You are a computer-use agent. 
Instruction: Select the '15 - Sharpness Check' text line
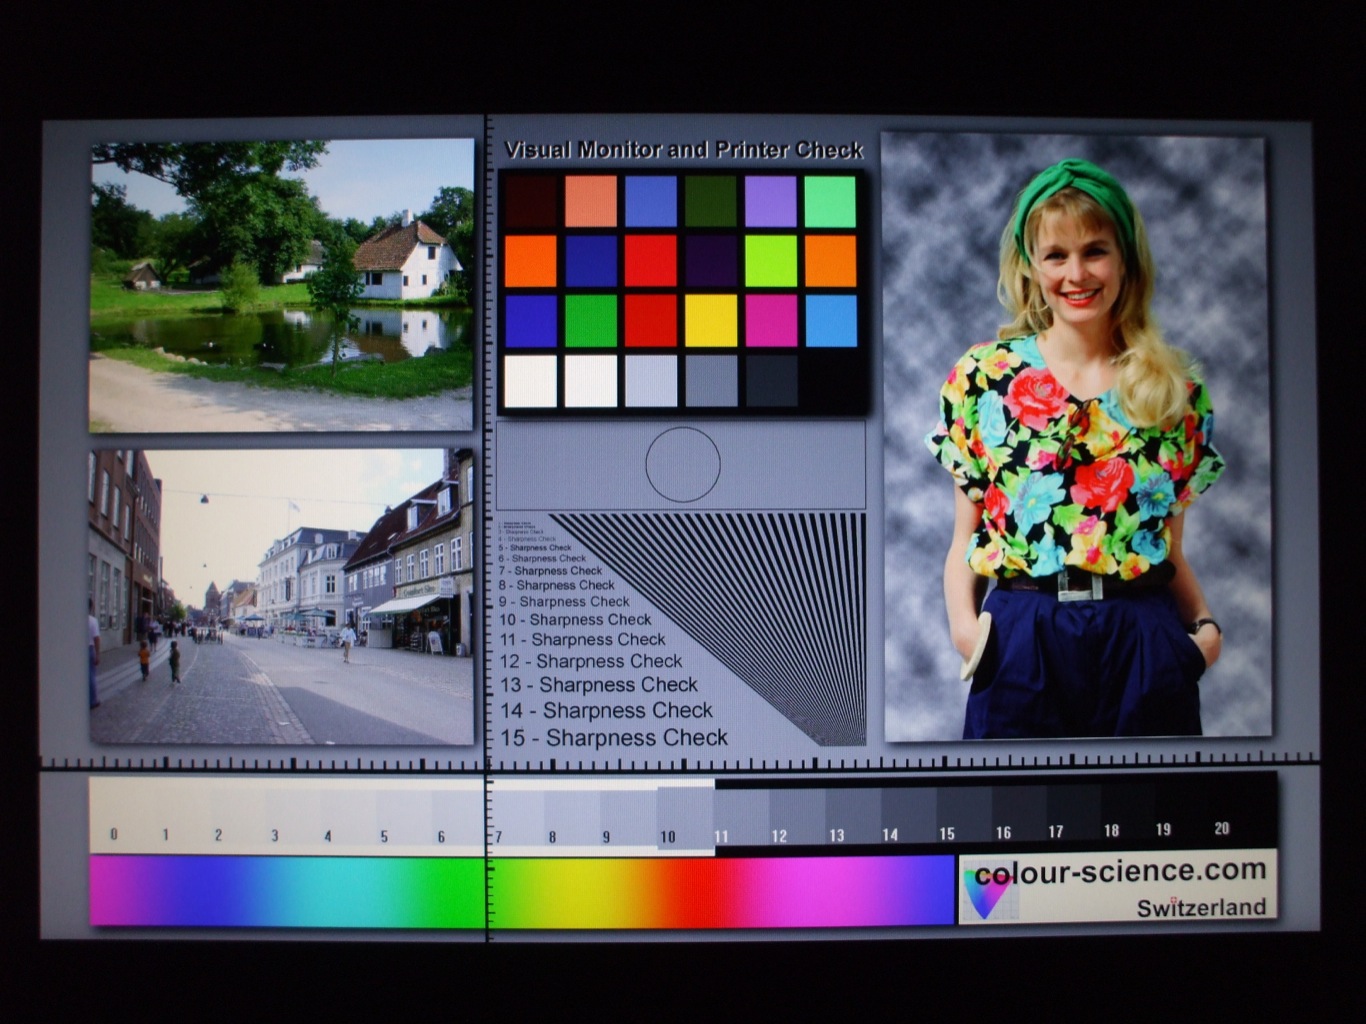(614, 738)
